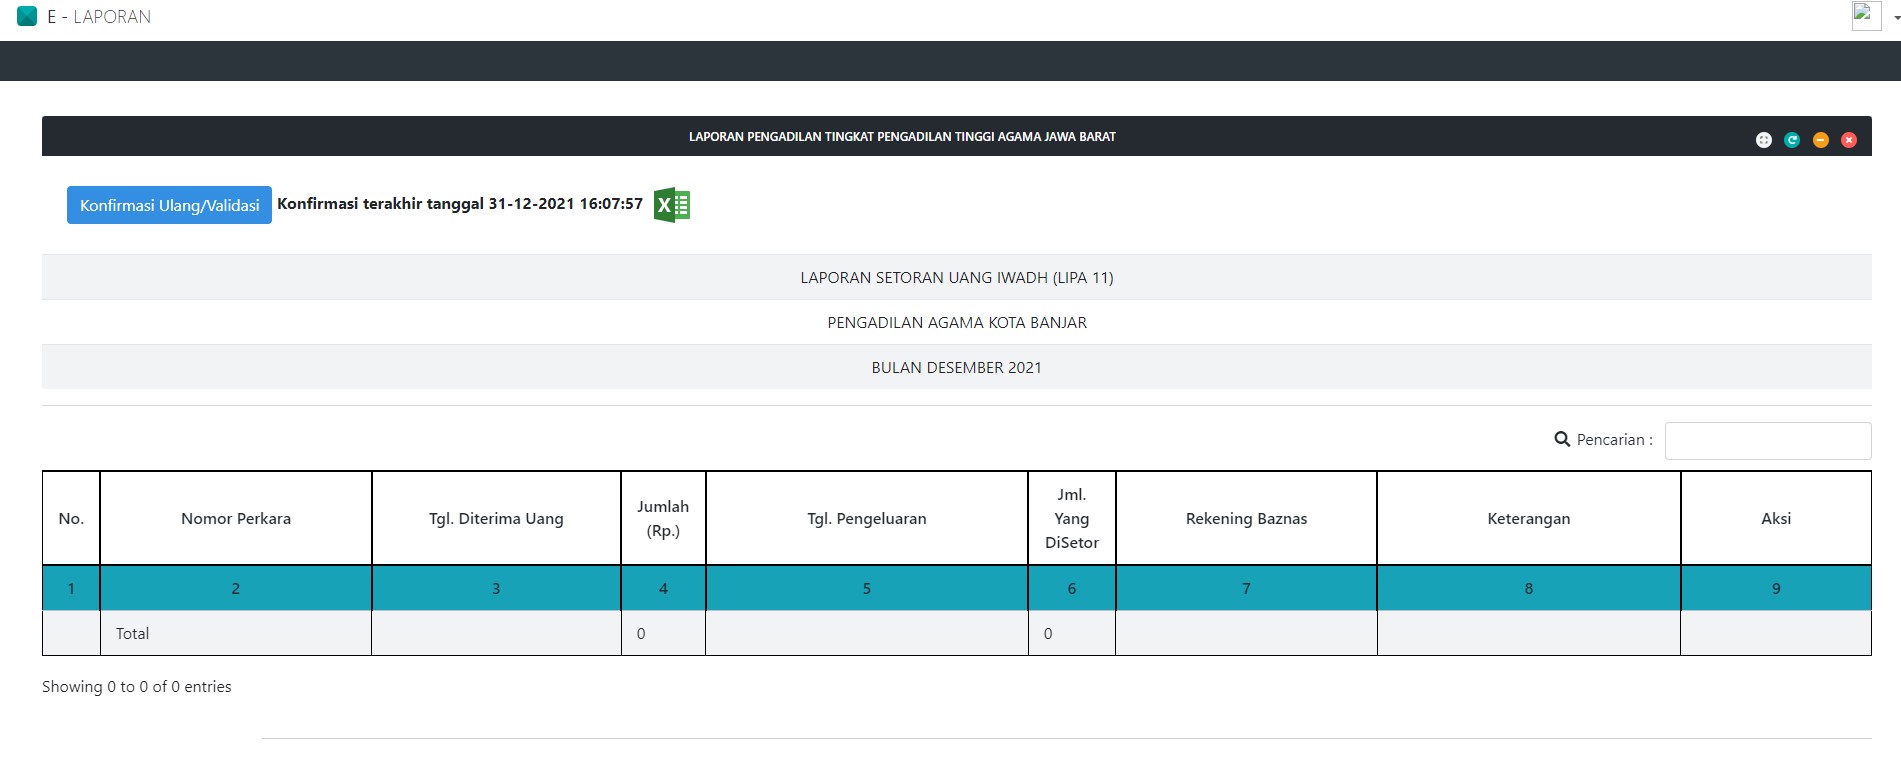Collapse the report panel with orange icon

(1821, 140)
